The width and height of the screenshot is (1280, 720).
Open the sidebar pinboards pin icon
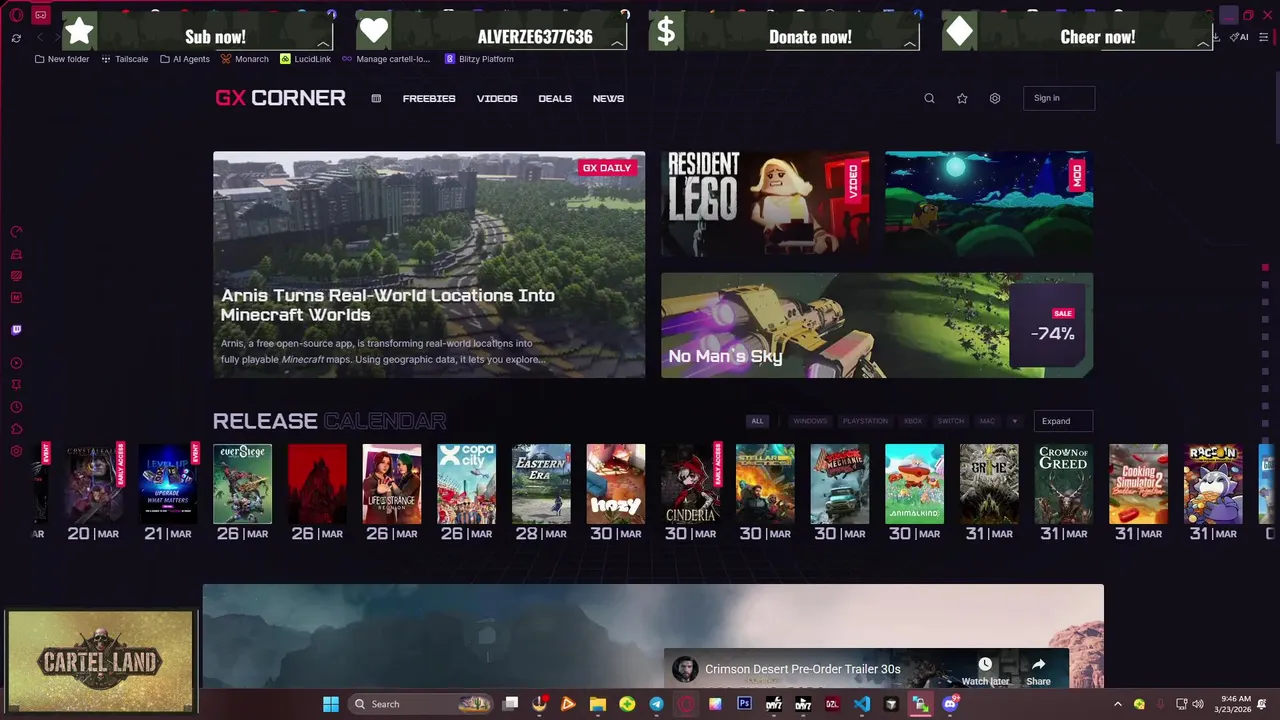coord(16,385)
